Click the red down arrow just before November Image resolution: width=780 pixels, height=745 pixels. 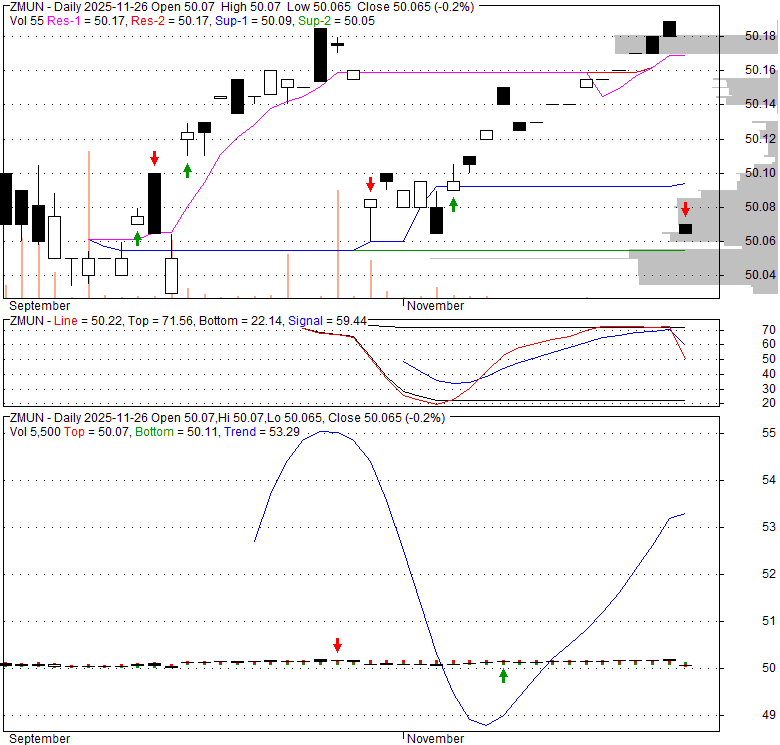coord(370,183)
